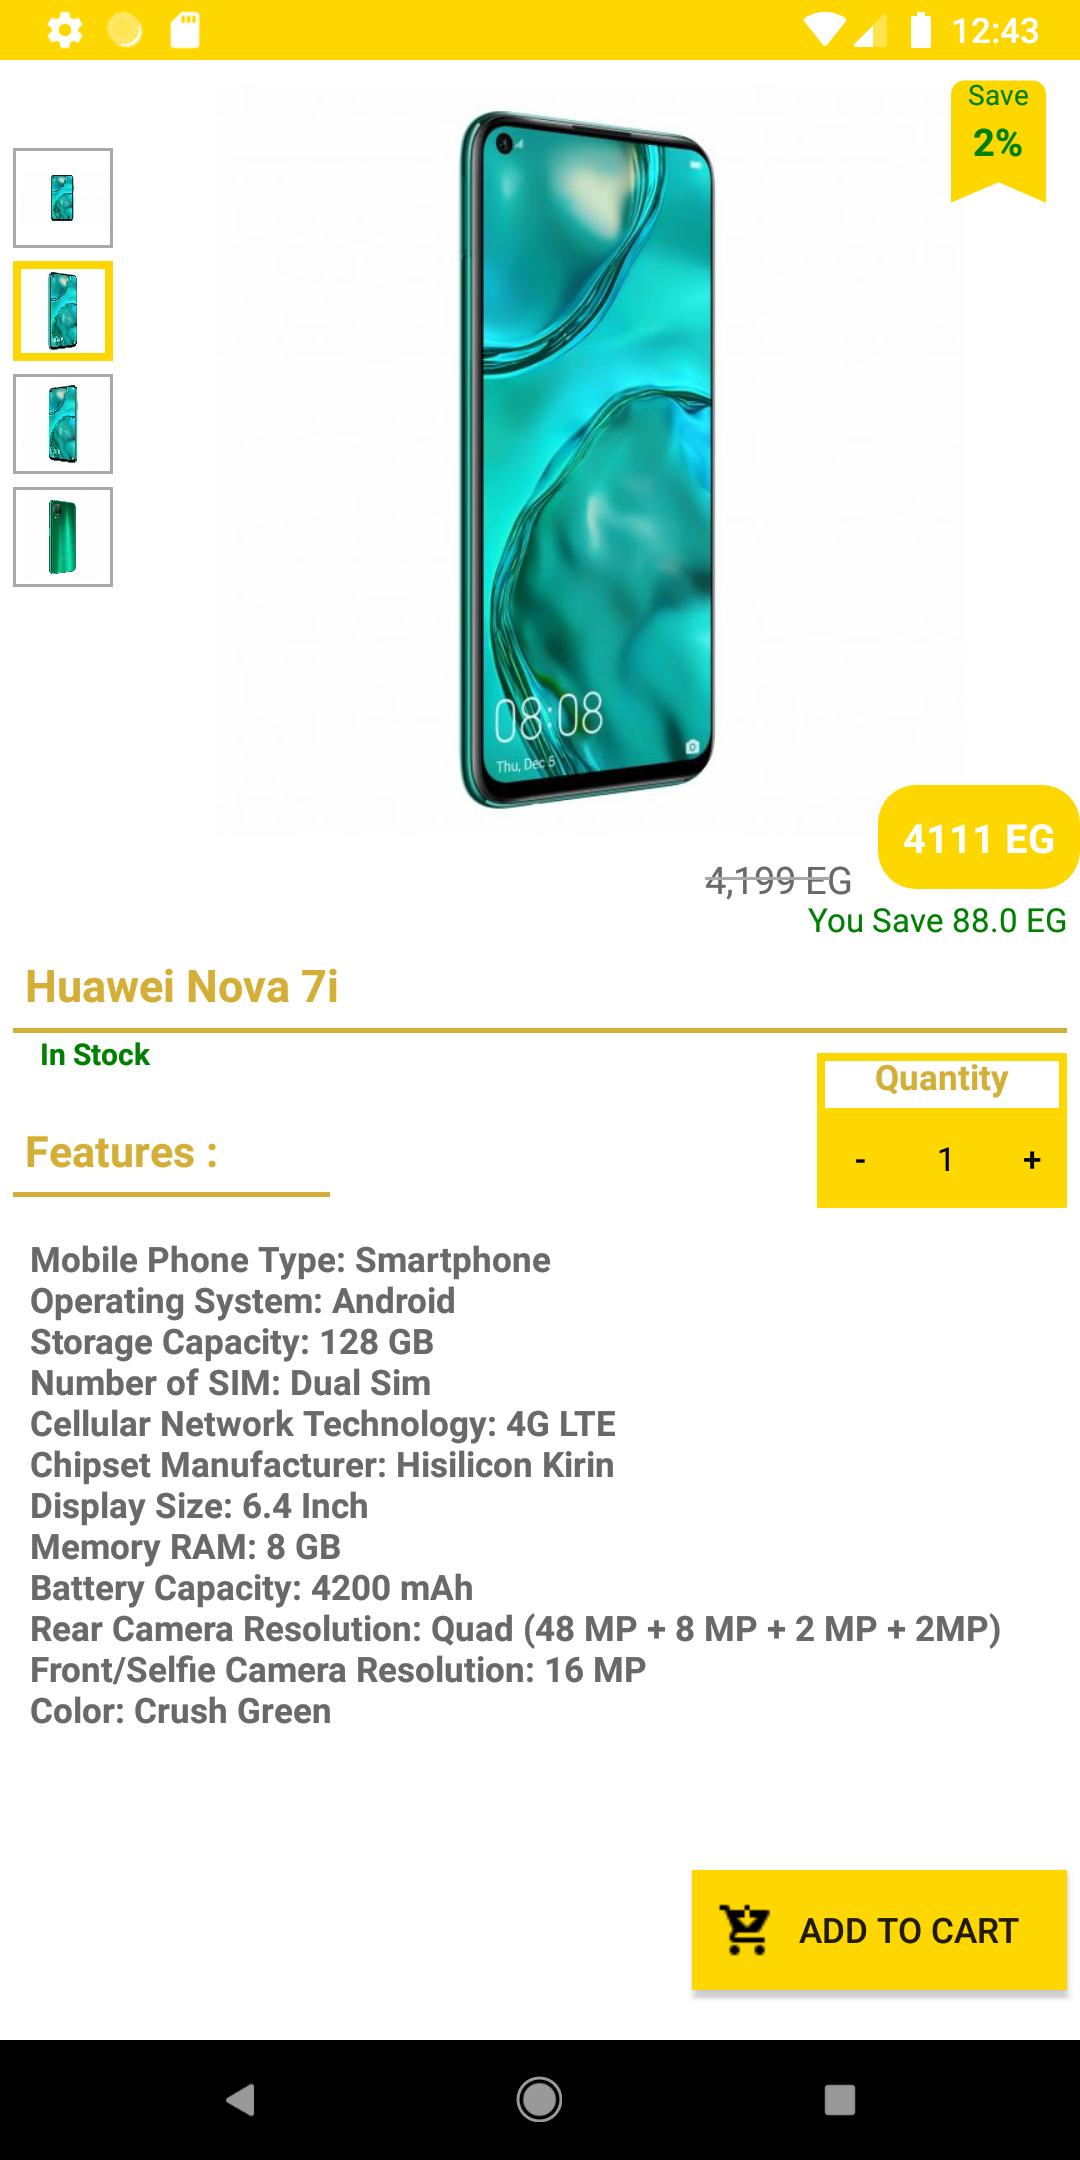Tap the Huawei Nova 7i title
This screenshot has width=1080, height=2160.
(x=182, y=986)
